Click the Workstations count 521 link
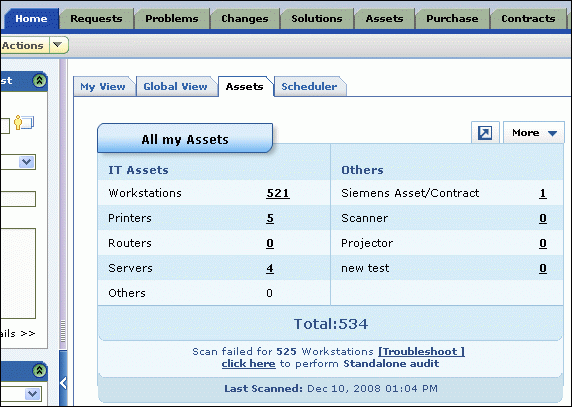This screenshot has height=407, width=572. tap(278, 193)
